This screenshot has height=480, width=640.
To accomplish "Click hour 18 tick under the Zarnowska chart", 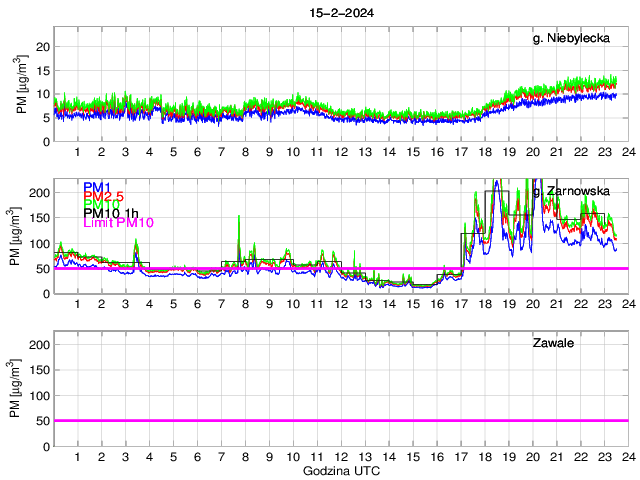I will 485,304.
